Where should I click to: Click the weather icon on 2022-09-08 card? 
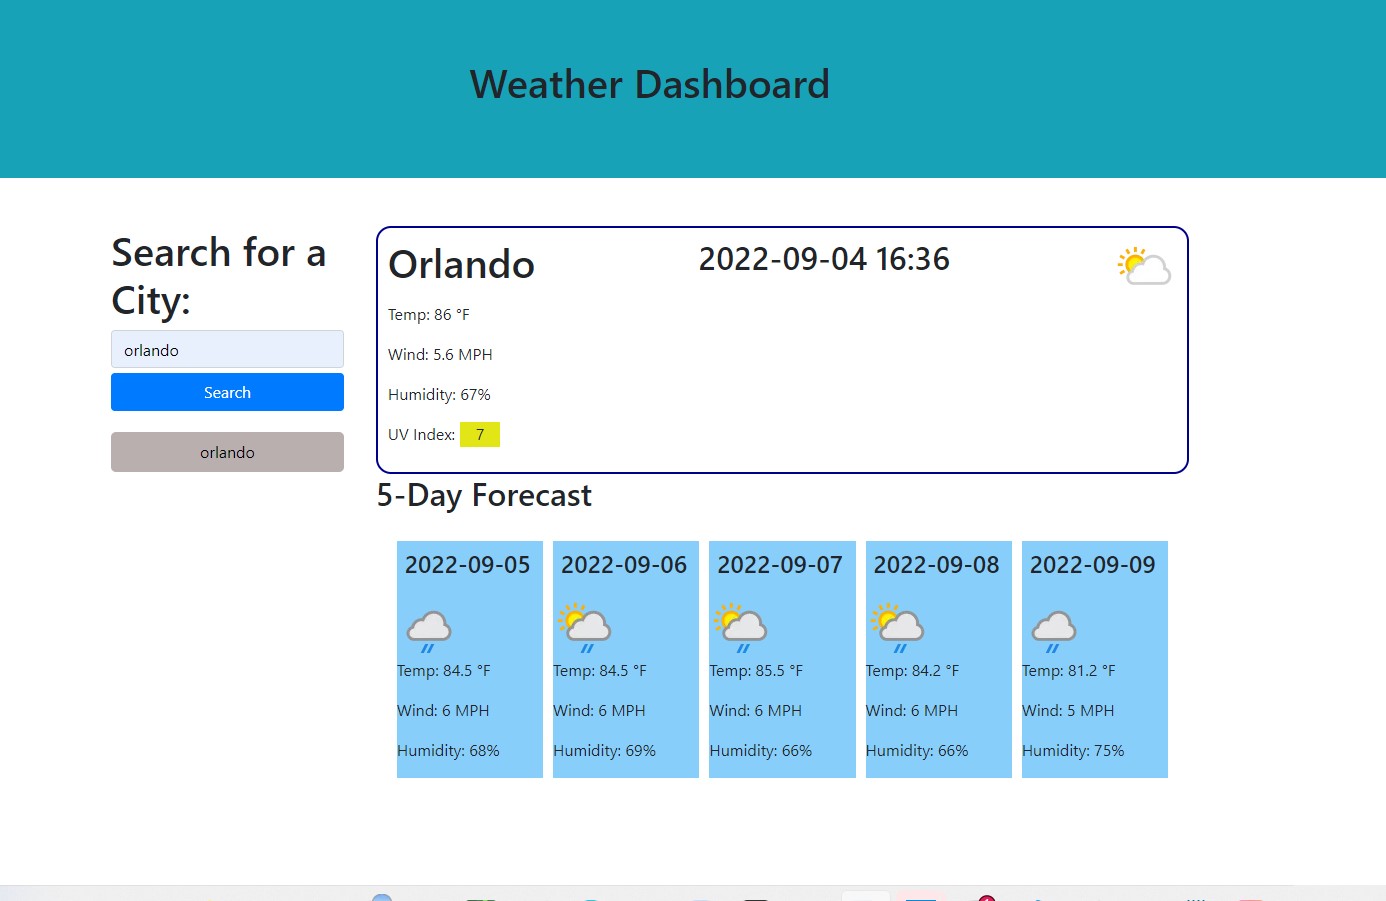point(897,627)
